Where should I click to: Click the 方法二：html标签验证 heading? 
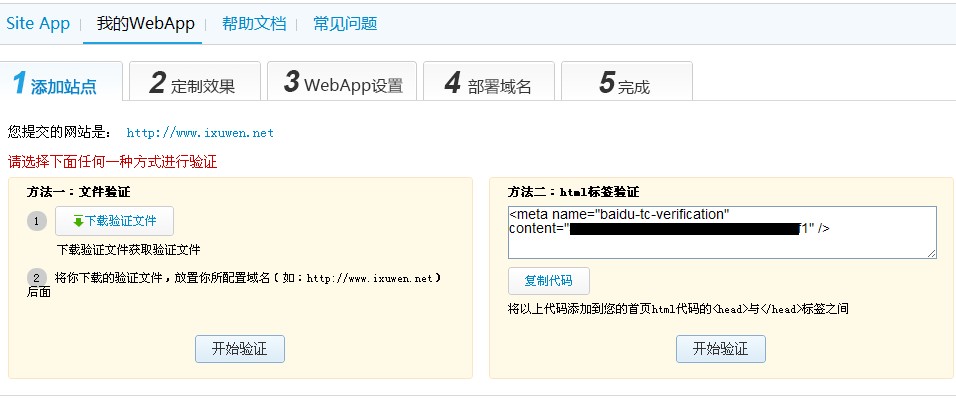[573, 191]
